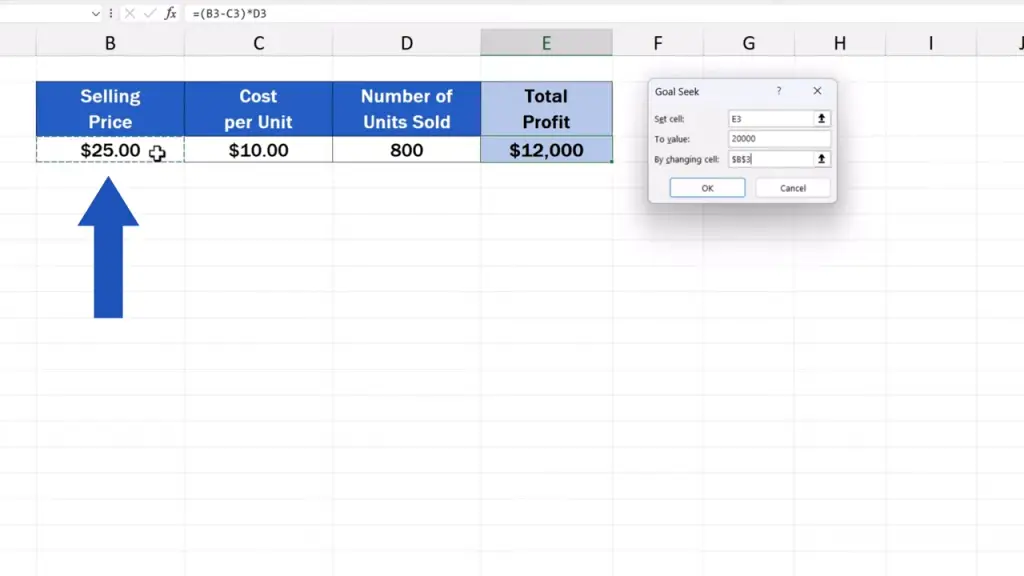Select the $12,000 Total Profit cell

pos(546,150)
